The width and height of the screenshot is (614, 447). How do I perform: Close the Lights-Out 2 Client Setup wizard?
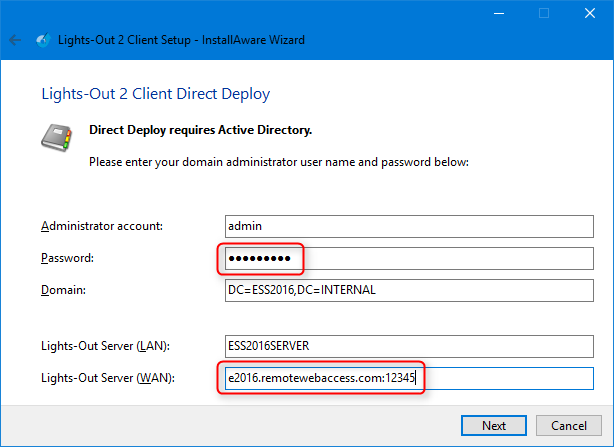click(590, 14)
